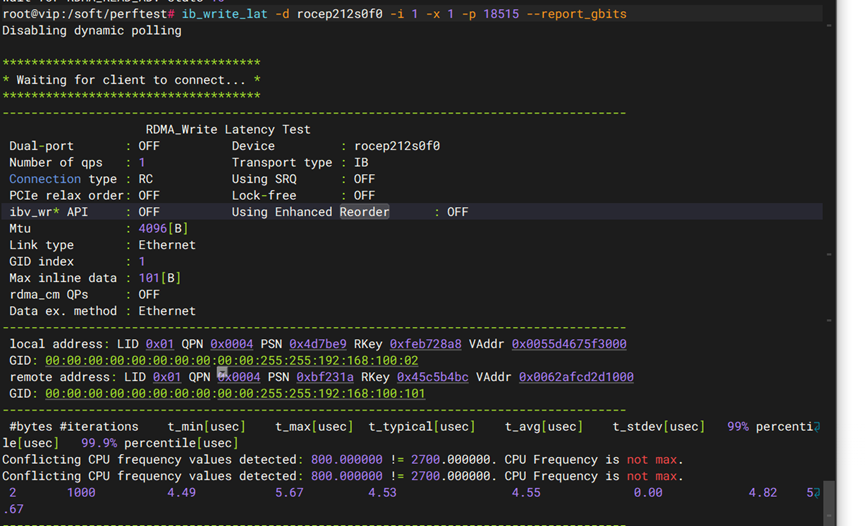Click the remote RKey 0x45c5b4bc link
The width and height of the screenshot is (865, 526).
432,377
